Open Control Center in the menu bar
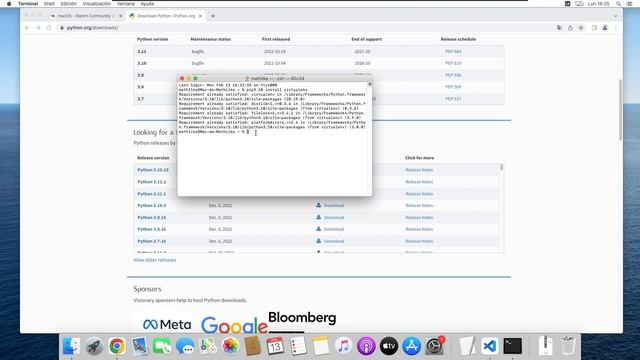This screenshot has height=360, width=640. [x=629, y=4]
